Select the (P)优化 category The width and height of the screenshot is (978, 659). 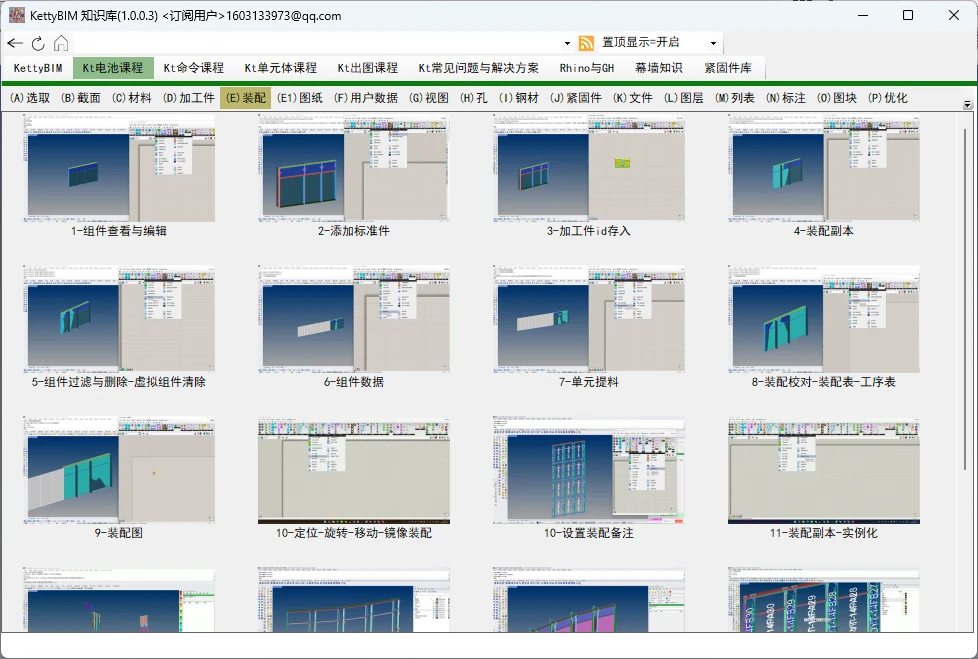pos(888,98)
